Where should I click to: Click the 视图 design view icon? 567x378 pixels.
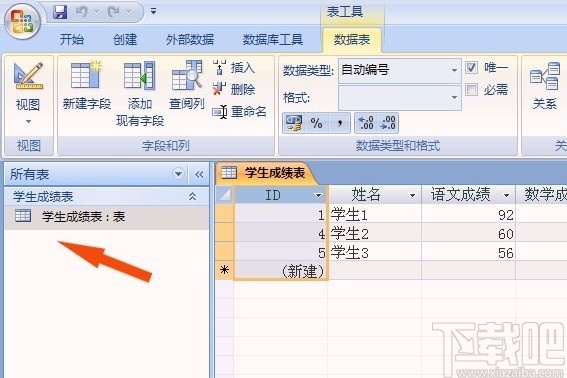click(x=28, y=76)
